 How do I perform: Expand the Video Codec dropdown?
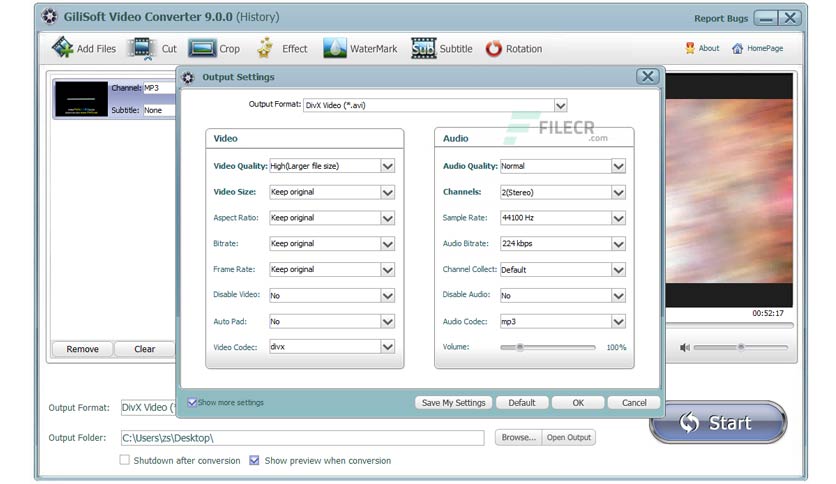point(388,347)
